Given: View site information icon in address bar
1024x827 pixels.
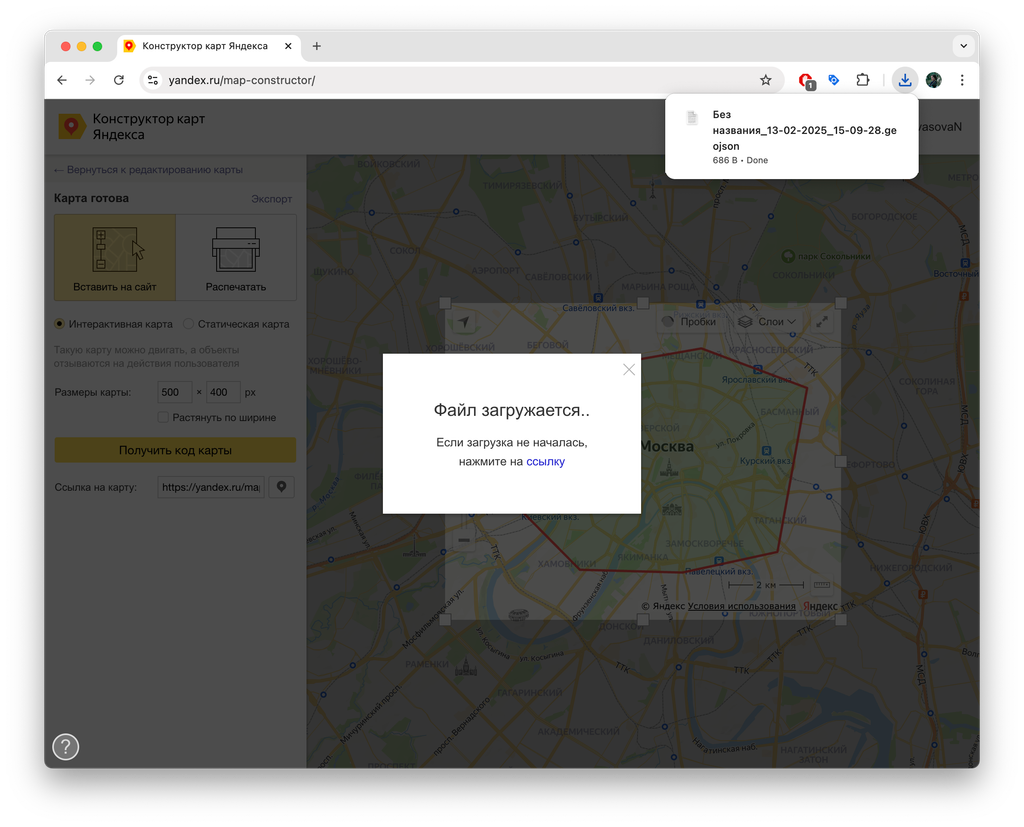Looking at the screenshot, I should point(153,80).
